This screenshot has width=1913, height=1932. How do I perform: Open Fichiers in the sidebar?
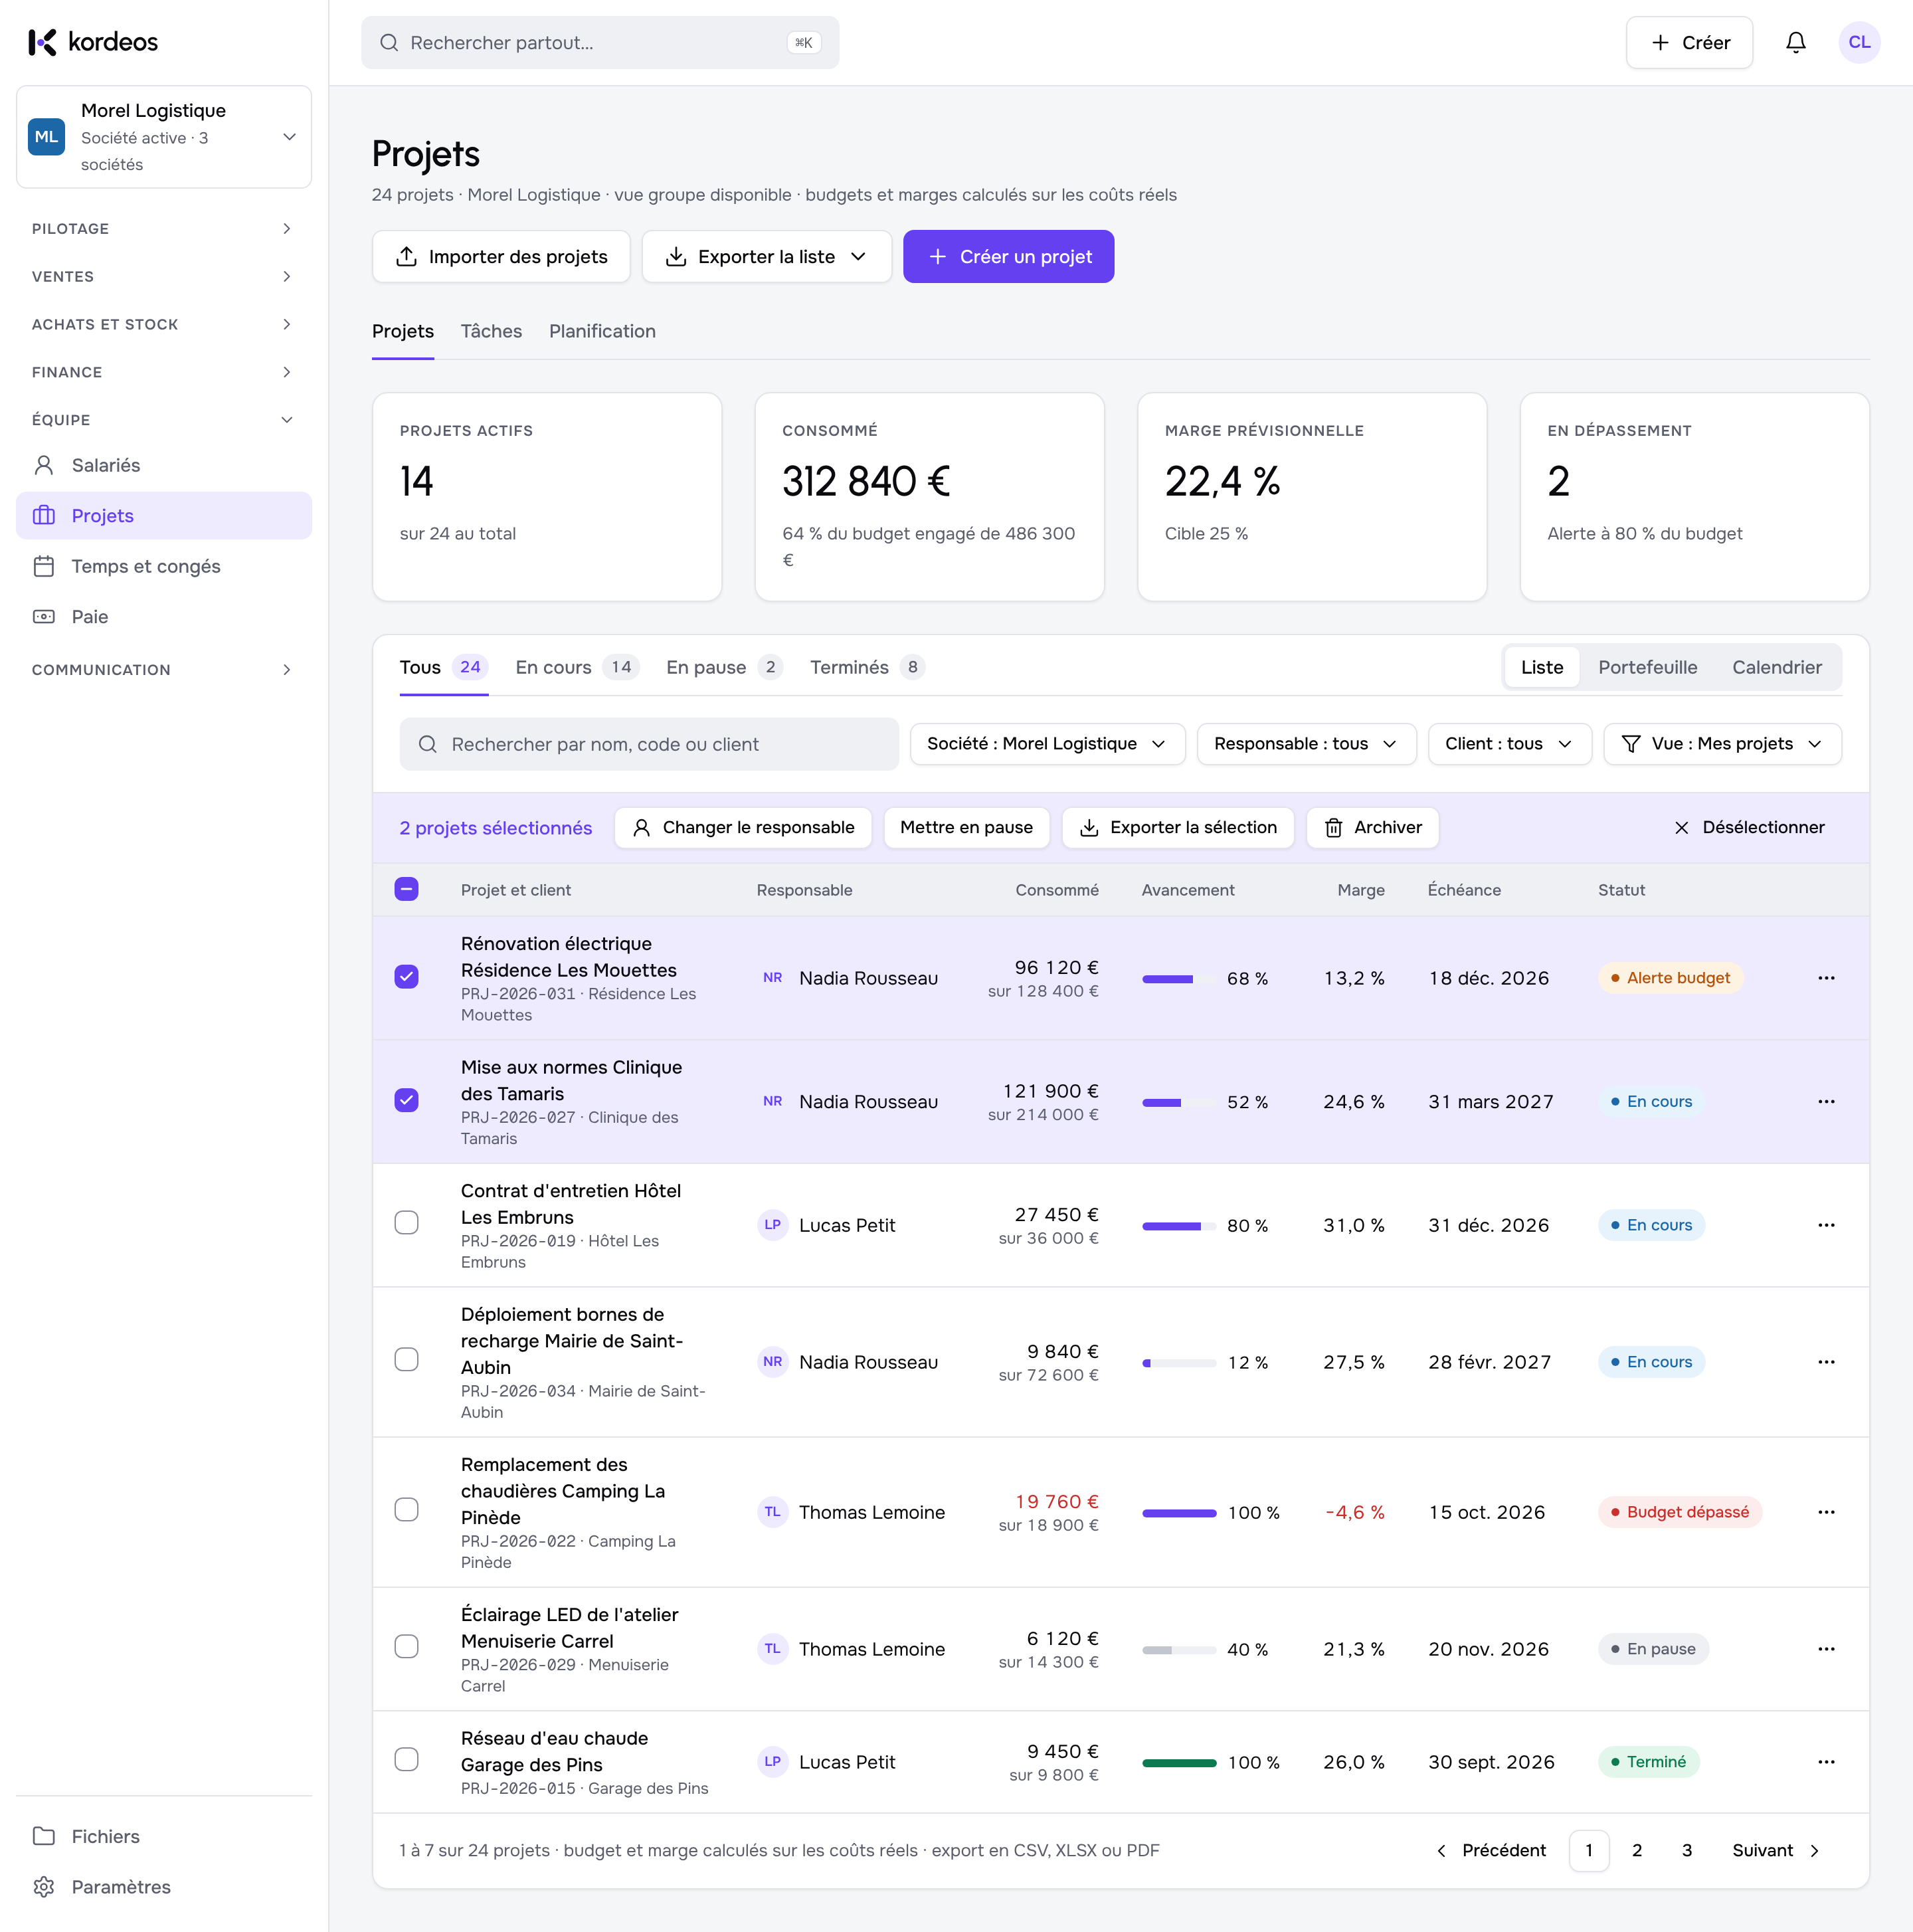click(x=164, y=1836)
